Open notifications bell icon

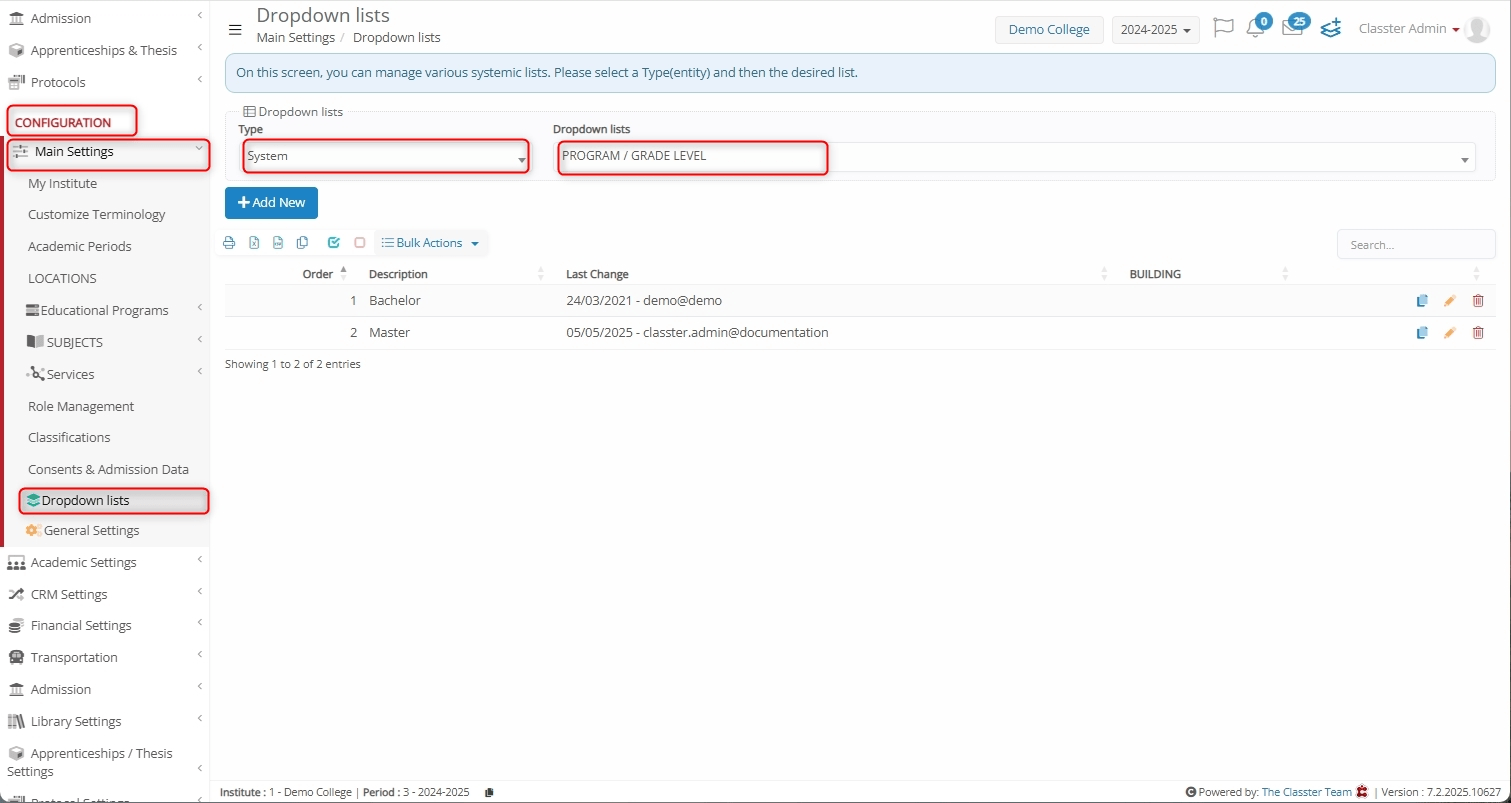coord(1255,29)
